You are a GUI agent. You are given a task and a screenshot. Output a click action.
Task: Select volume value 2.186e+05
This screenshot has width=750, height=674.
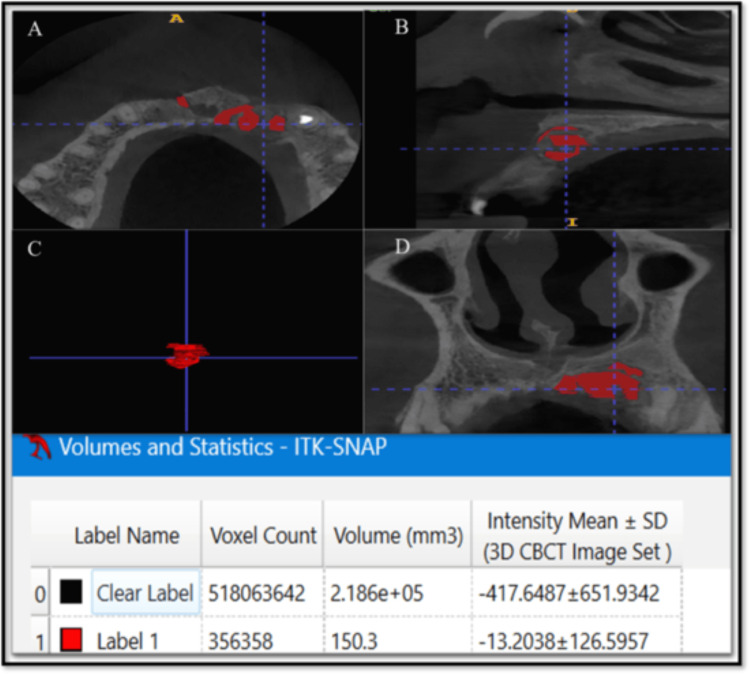pos(377,593)
